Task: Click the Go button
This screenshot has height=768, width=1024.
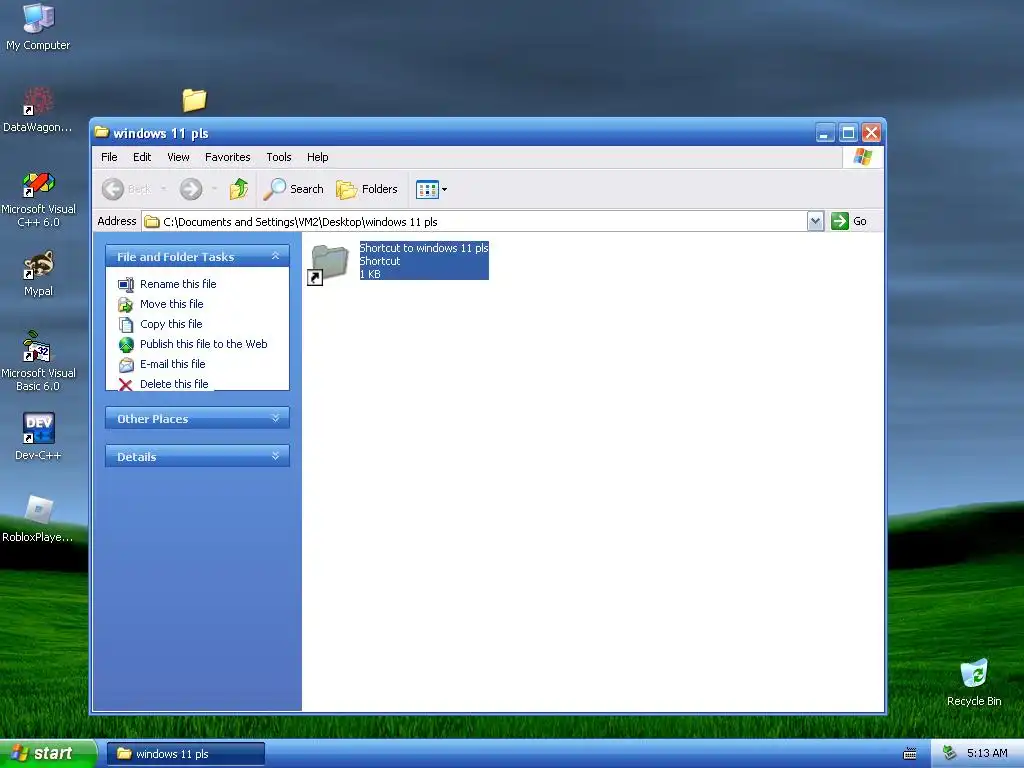Action: pos(849,221)
